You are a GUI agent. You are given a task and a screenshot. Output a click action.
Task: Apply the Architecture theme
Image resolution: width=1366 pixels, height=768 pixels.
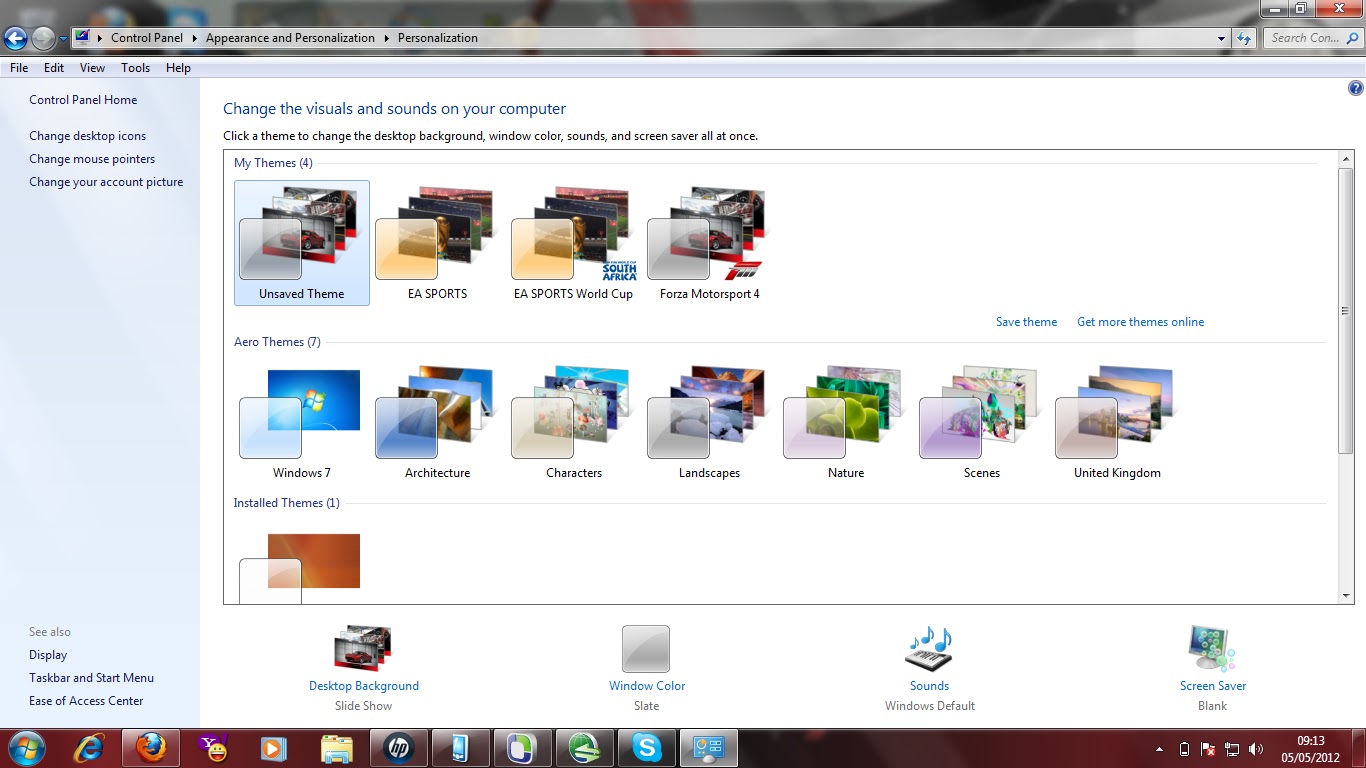[437, 422]
